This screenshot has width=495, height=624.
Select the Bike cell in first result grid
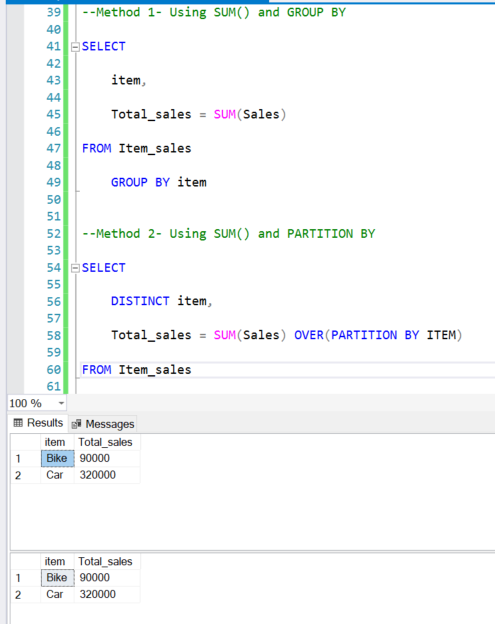point(57,458)
